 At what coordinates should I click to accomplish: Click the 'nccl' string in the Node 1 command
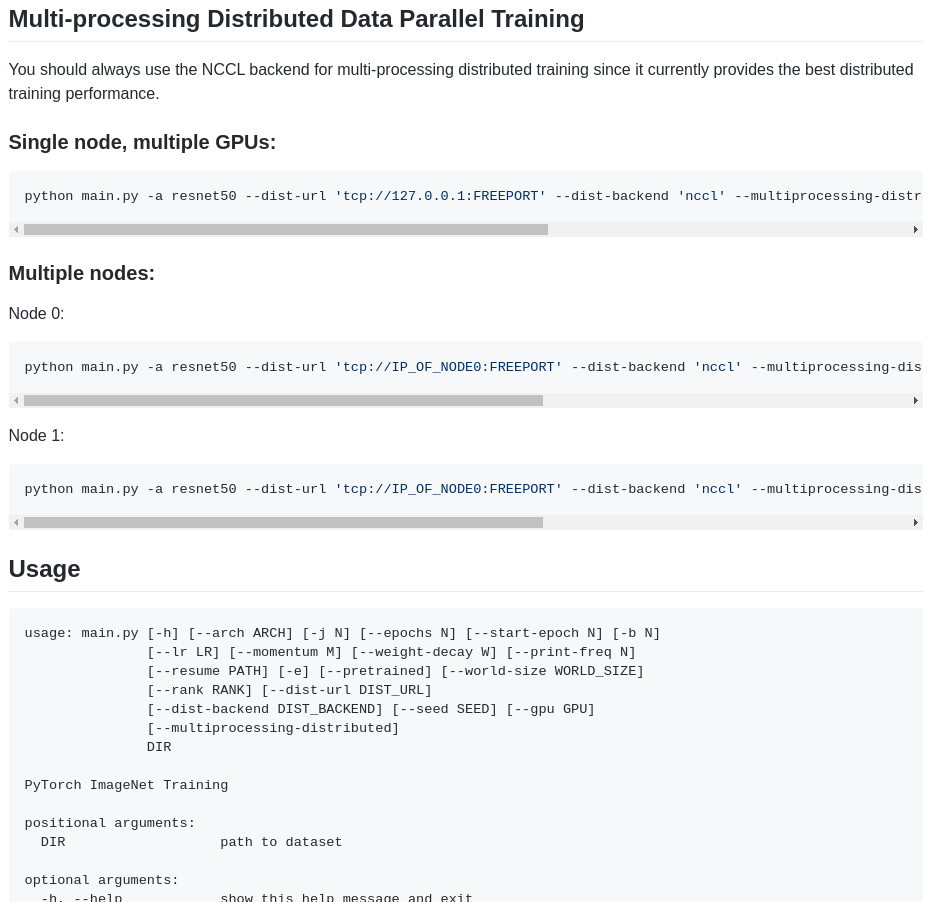tap(717, 489)
